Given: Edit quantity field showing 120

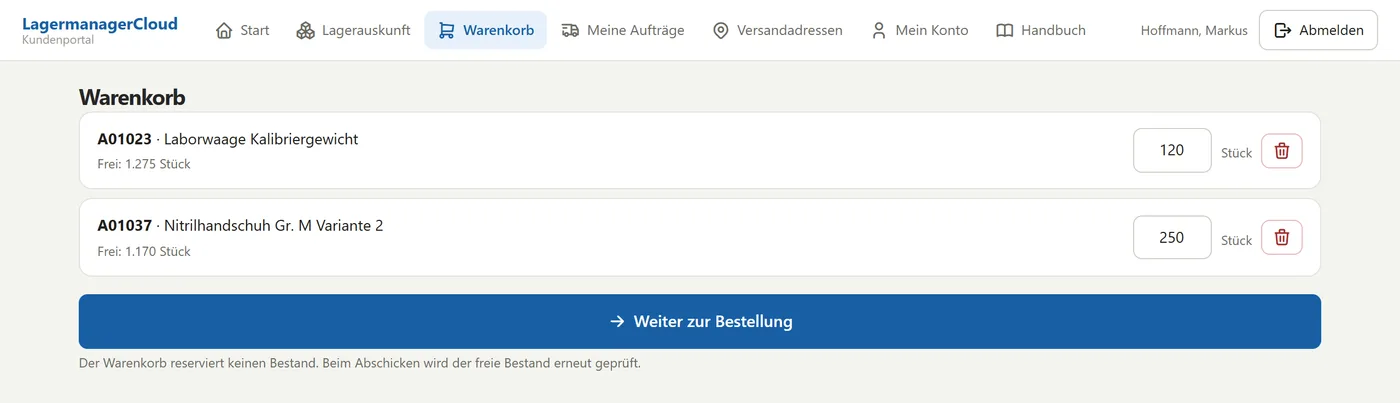Looking at the screenshot, I should pos(1172,151).
